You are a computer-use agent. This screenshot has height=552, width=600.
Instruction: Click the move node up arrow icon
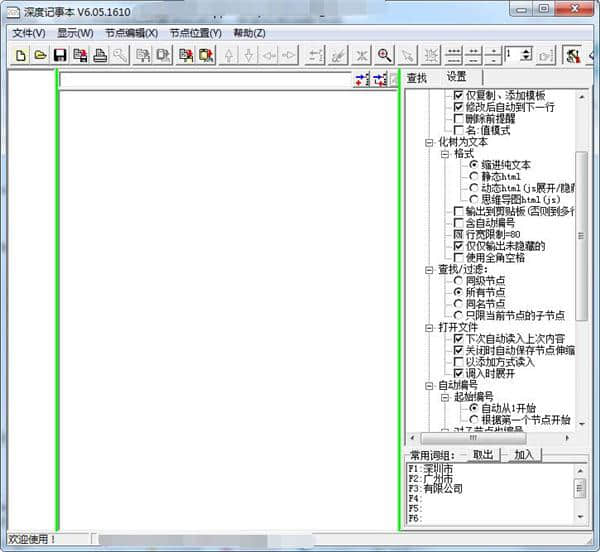pos(229,55)
